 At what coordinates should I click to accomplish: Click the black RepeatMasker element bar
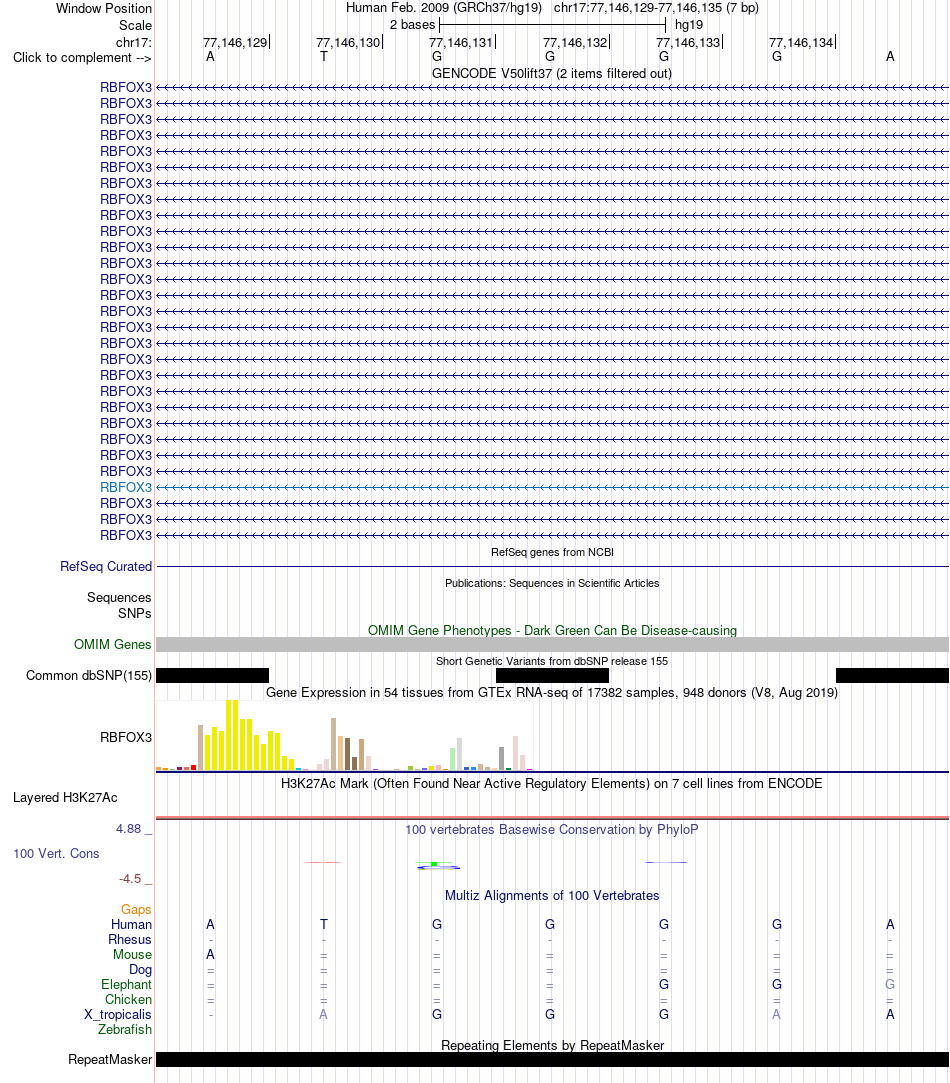[552, 1060]
